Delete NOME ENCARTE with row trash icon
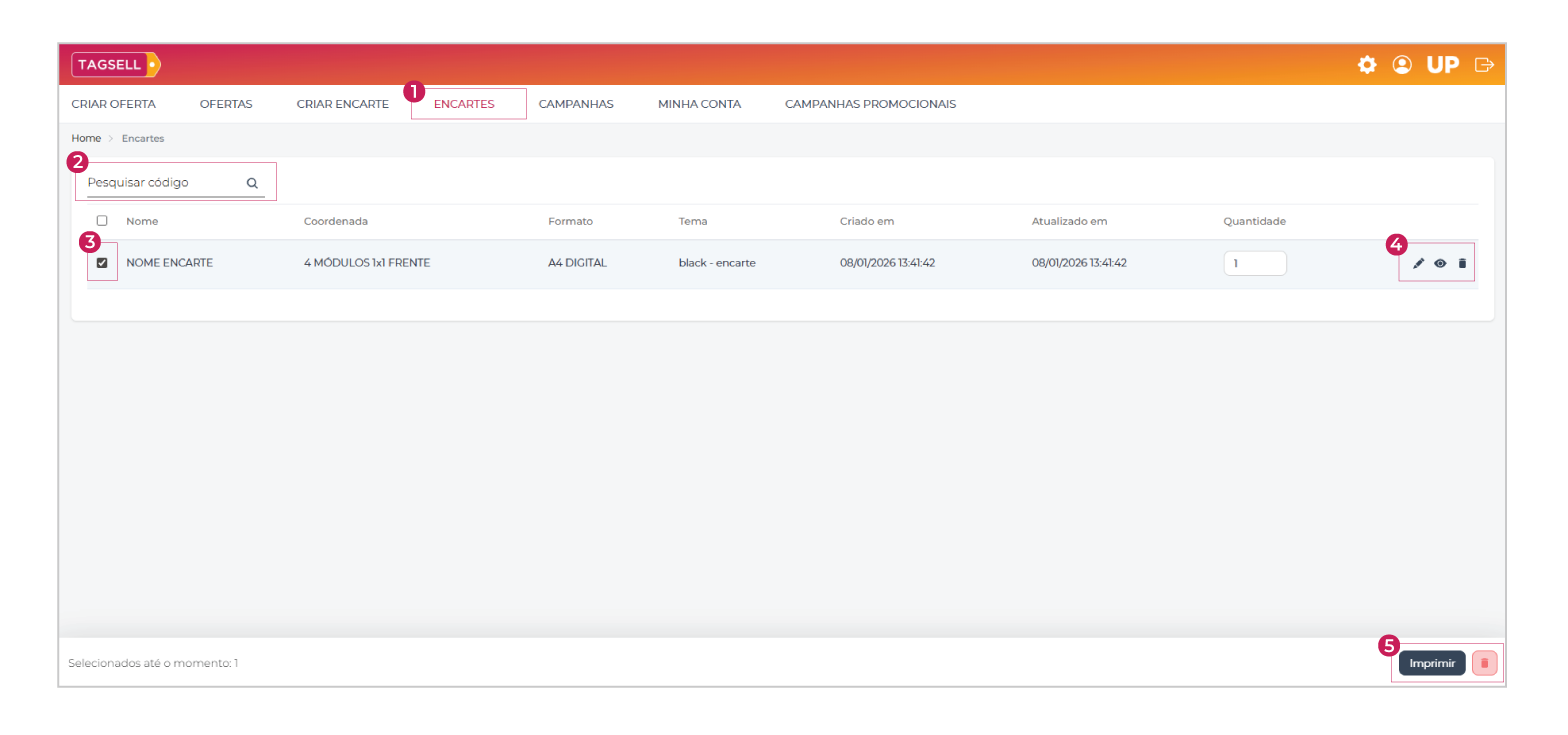 click(1462, 263)
